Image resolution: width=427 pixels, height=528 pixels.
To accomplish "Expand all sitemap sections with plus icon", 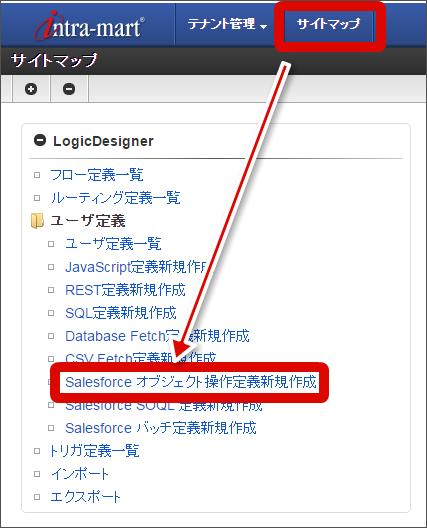I will tap(31, 89).
